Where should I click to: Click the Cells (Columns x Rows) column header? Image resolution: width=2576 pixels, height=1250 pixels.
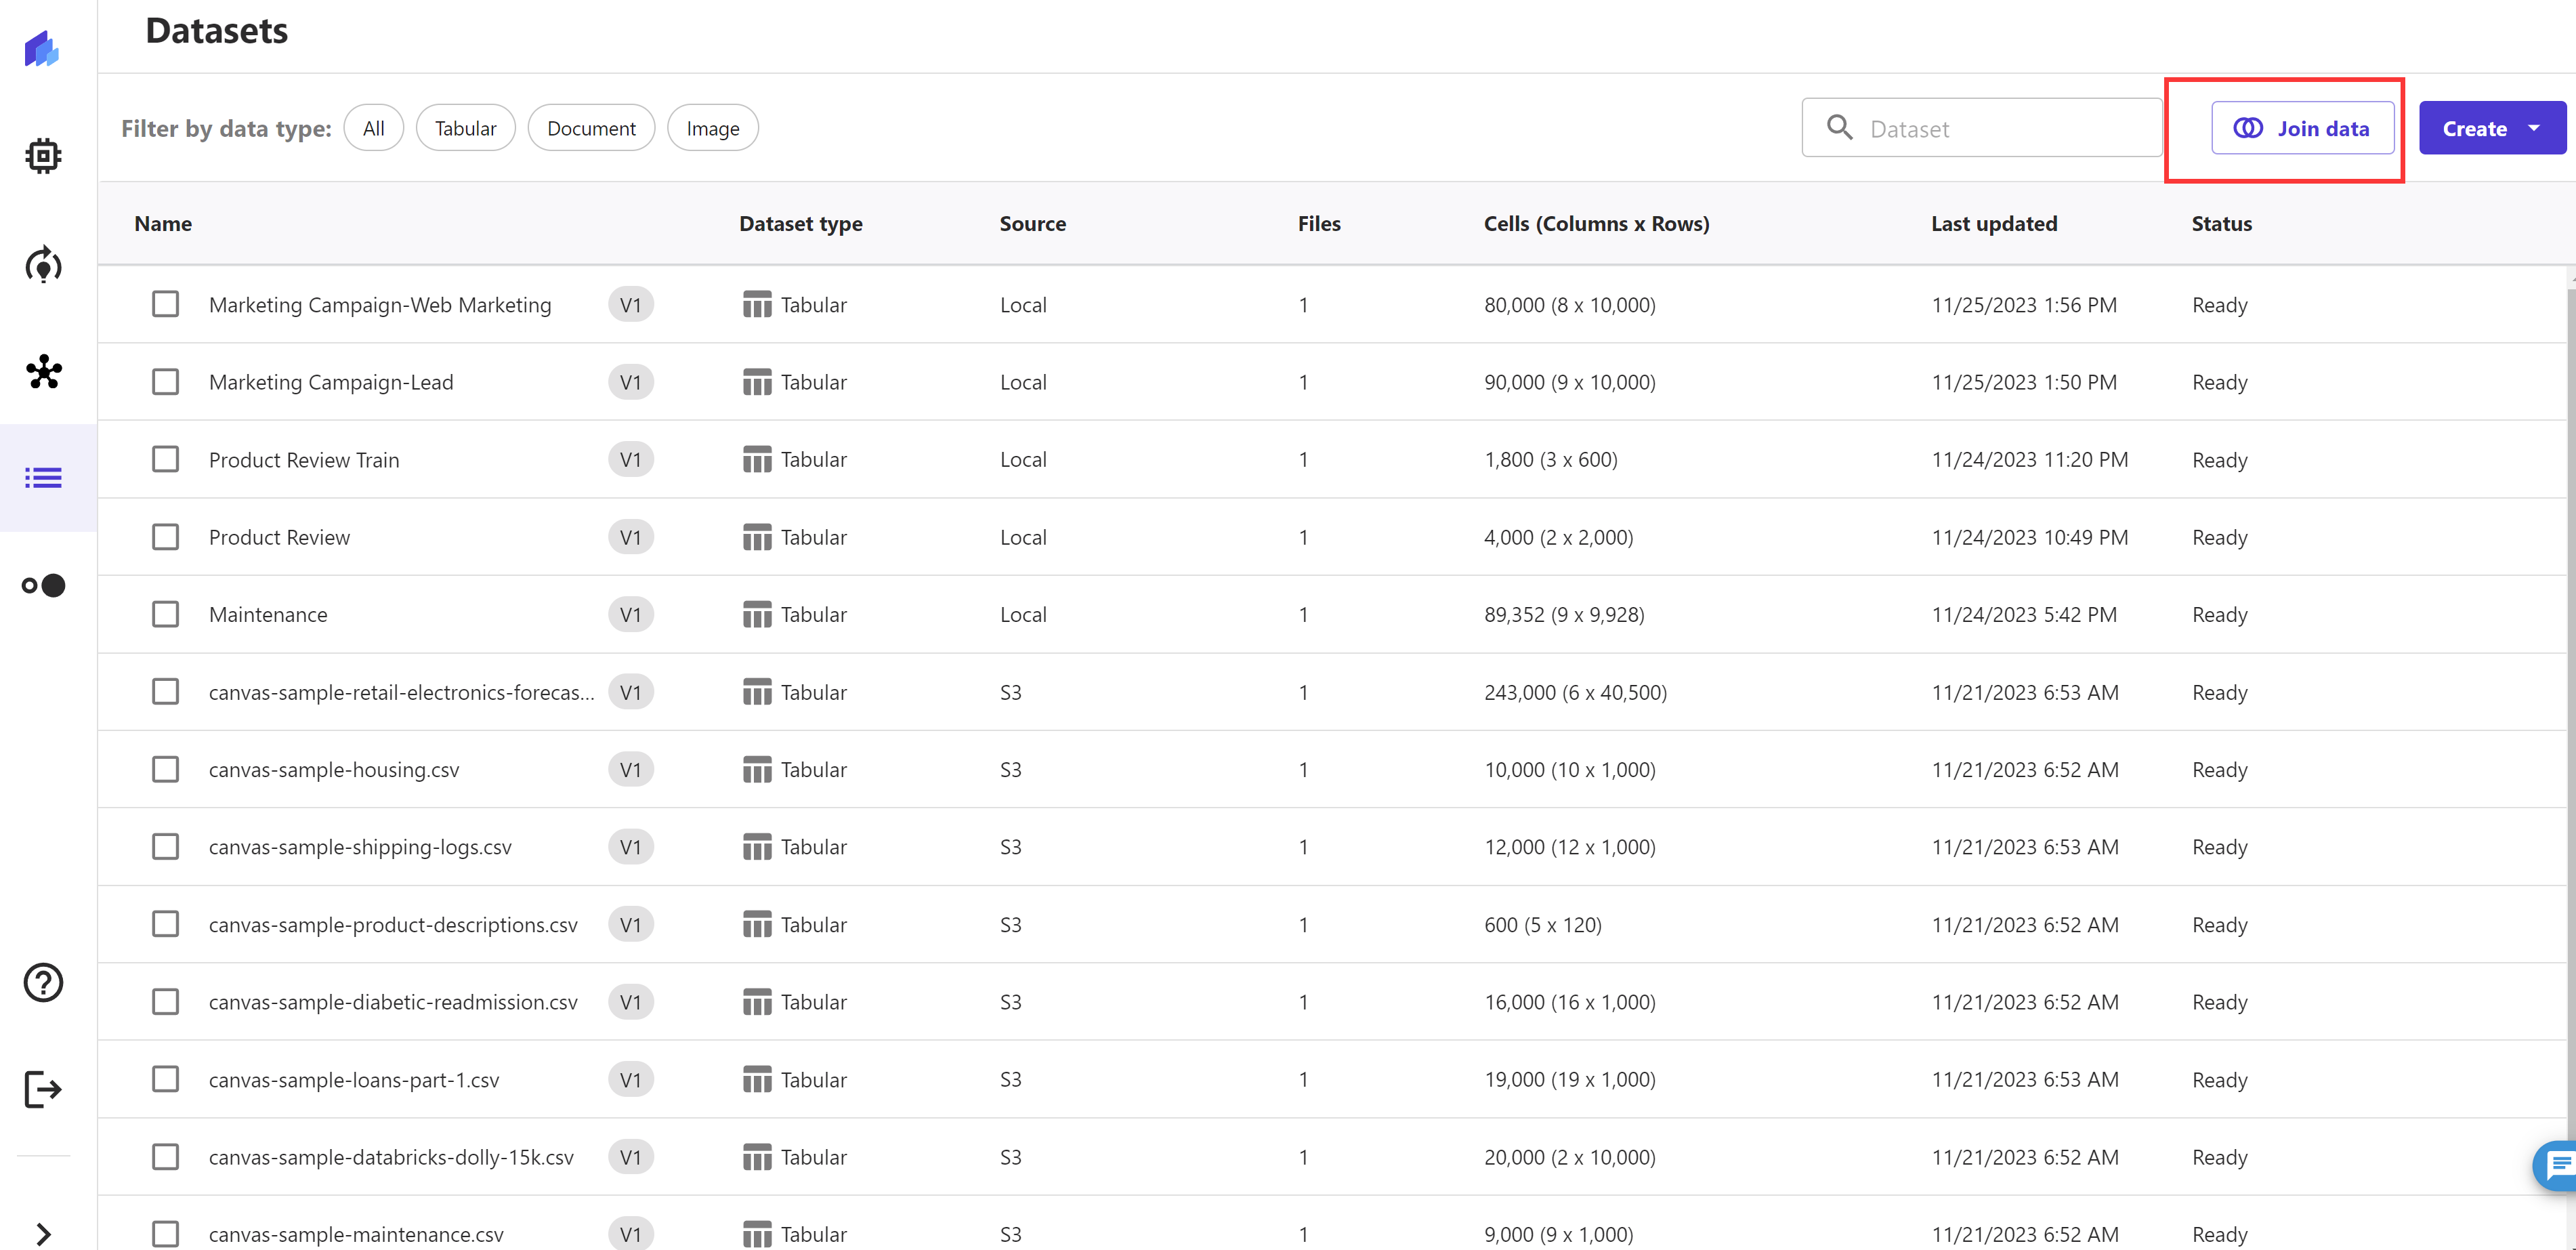click(x=1596, y=223)
